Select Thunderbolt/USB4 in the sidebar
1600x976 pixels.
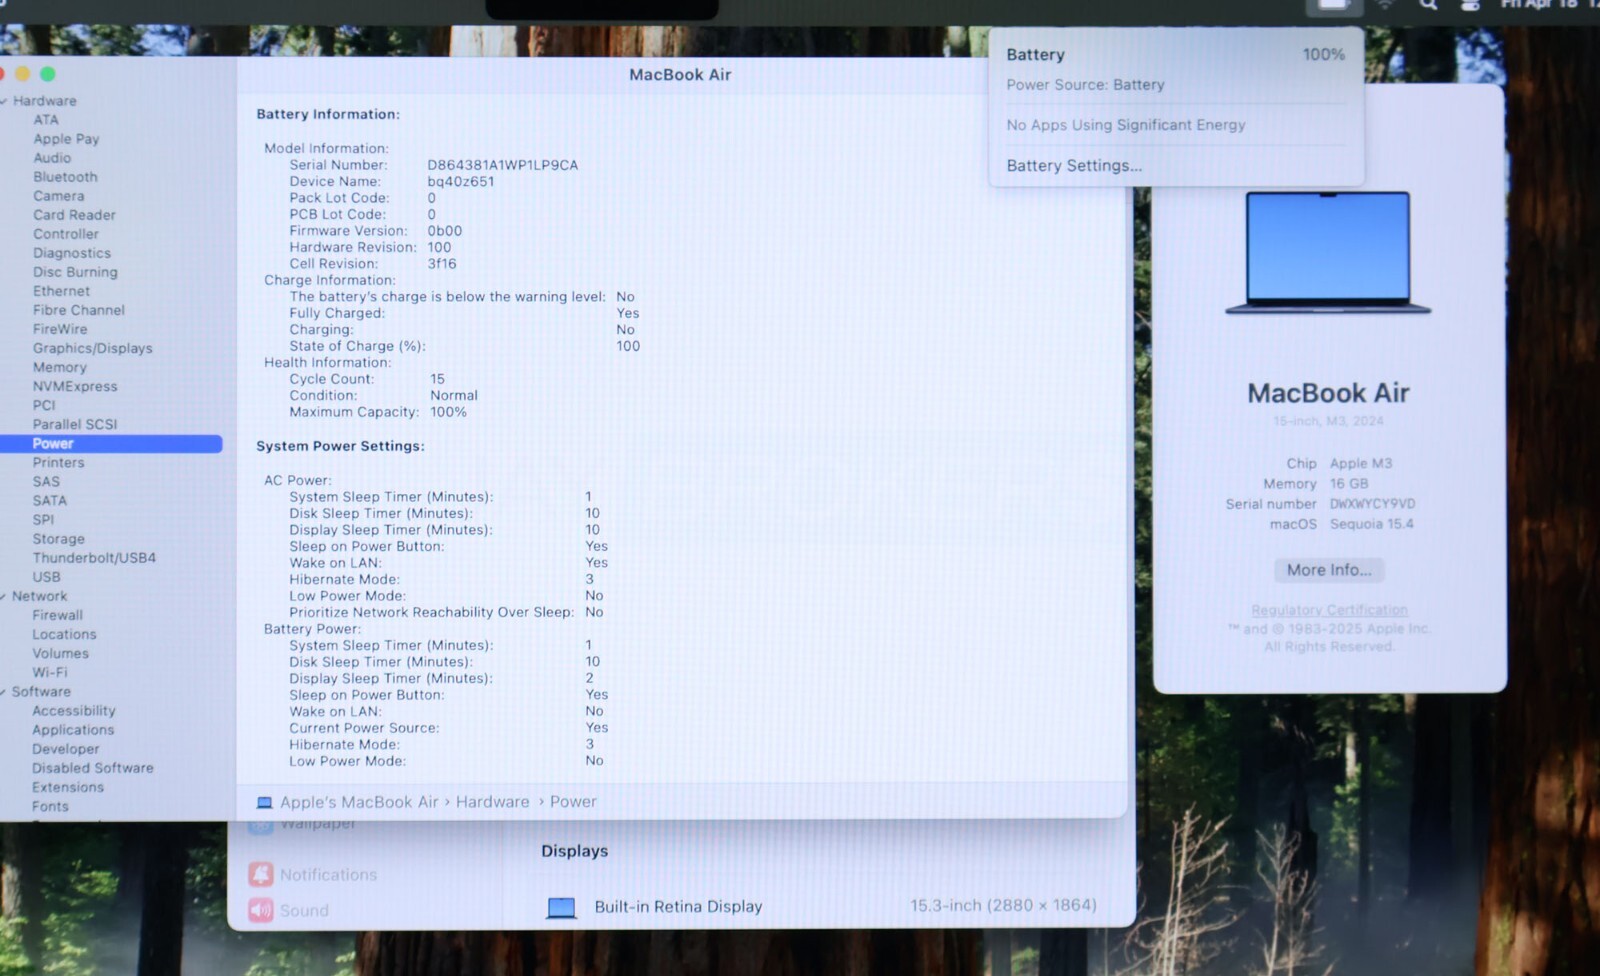tap(94, 558)
